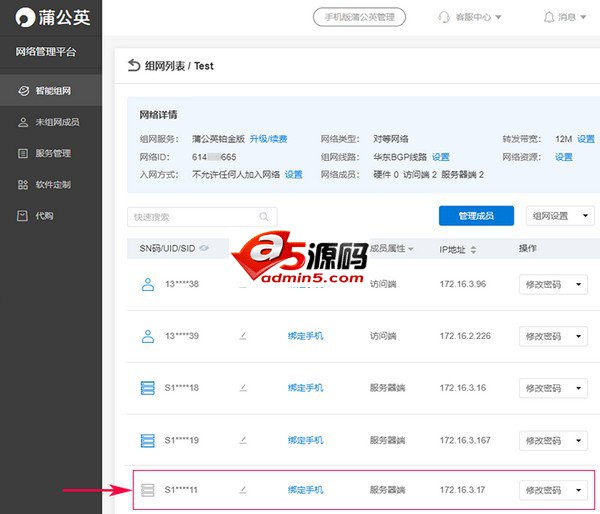600x514 pixels.
Task: Open dropdown arrow beside 修改密码 for 172.16.2.226
Action: pyautogui.click(x=579, y=336)
